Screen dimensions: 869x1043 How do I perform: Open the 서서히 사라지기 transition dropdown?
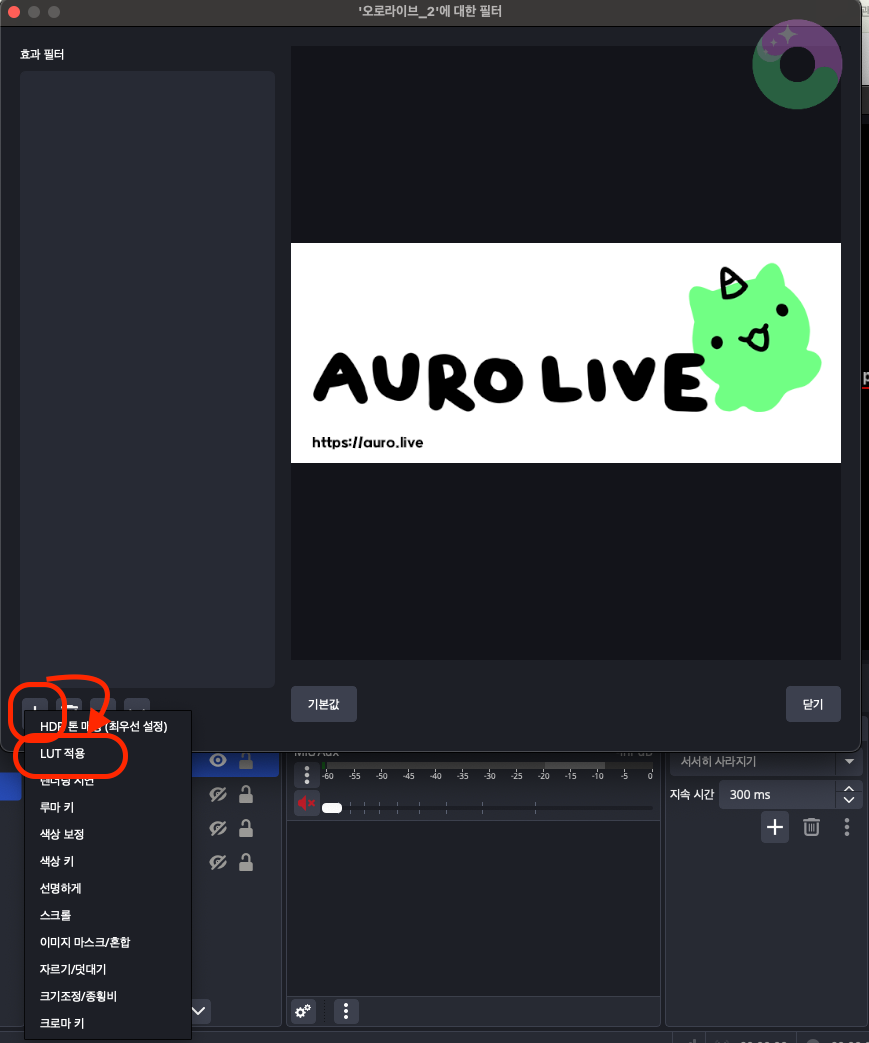point(766,761)
